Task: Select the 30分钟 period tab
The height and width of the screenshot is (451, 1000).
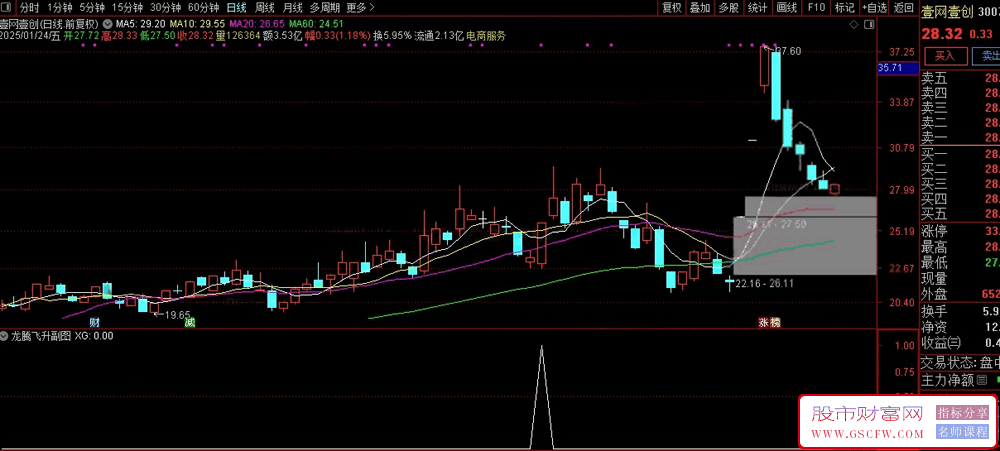Action: pos(165,8)
